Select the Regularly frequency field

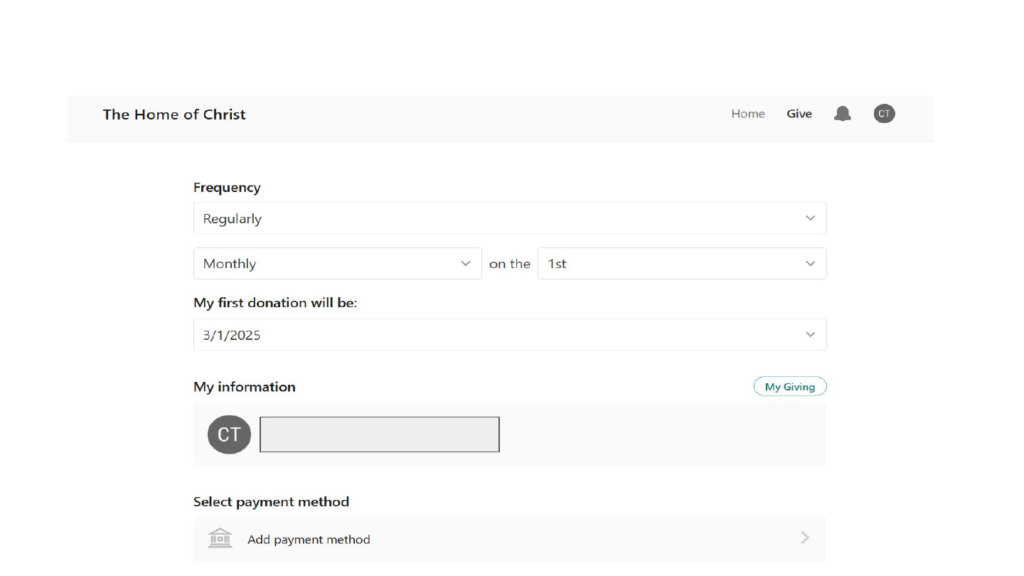(510, 218)
